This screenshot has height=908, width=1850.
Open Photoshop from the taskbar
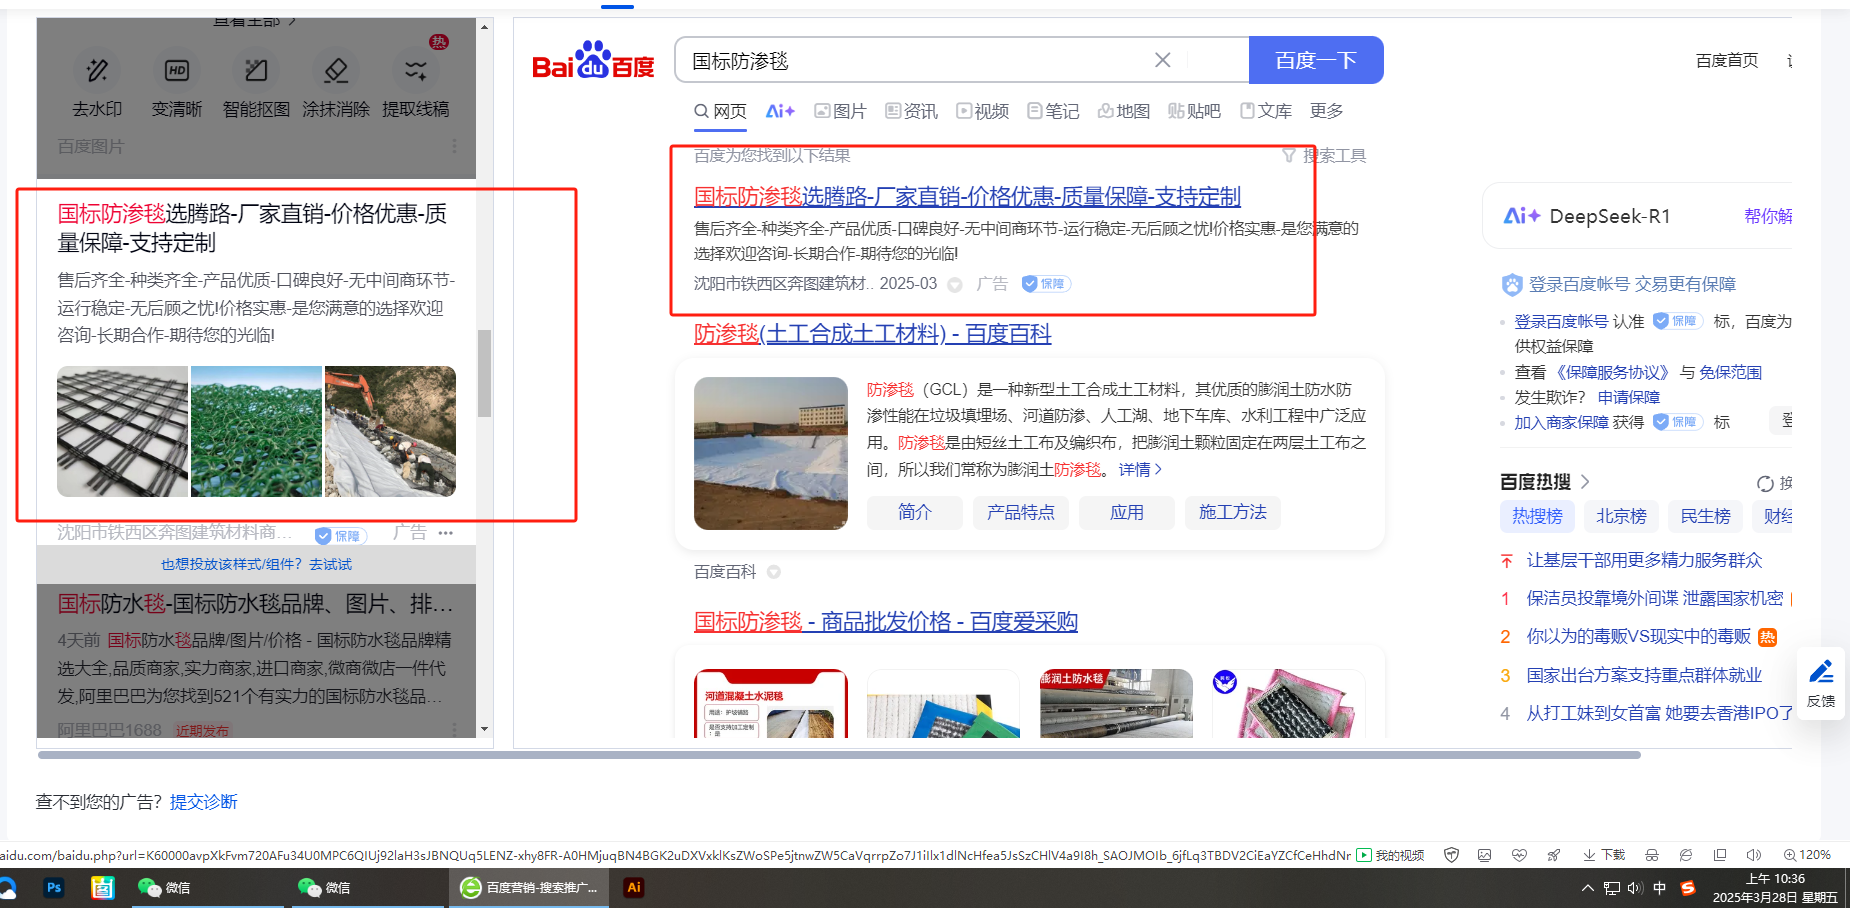[54, 887]
